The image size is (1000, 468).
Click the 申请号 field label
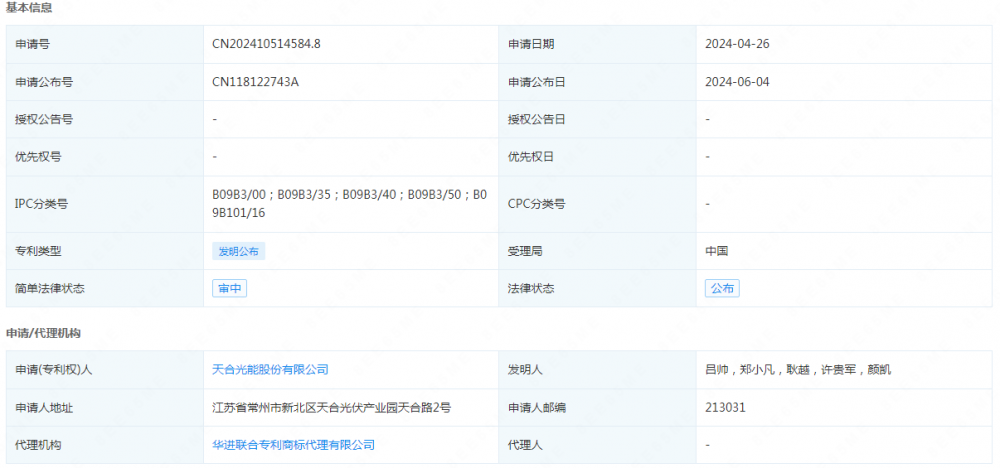pyautogui.click(x=33, y=44)
